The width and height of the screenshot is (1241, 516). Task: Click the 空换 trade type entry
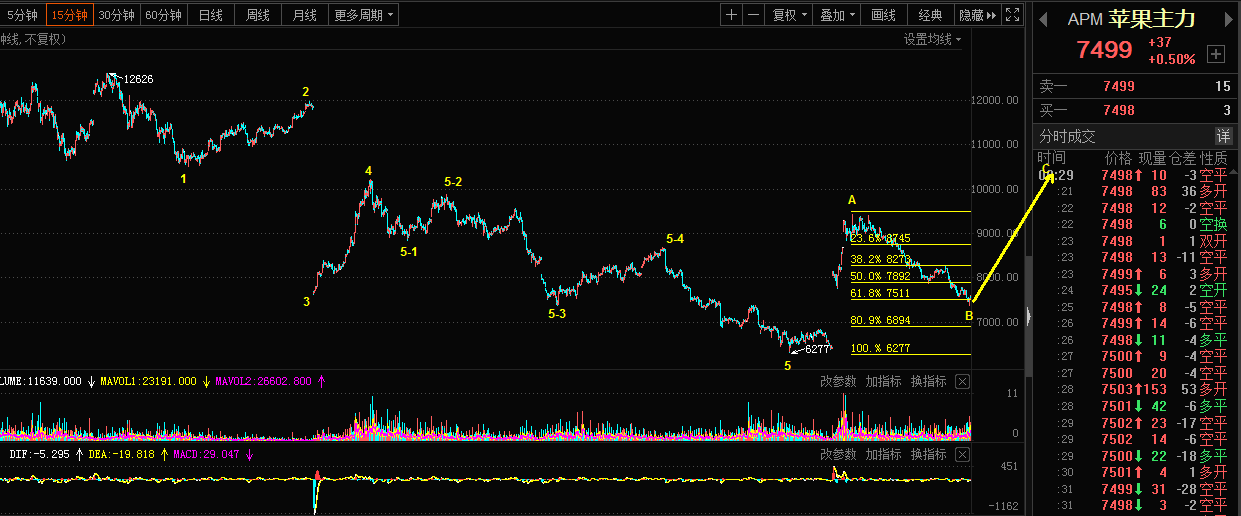click(1214, 224)
